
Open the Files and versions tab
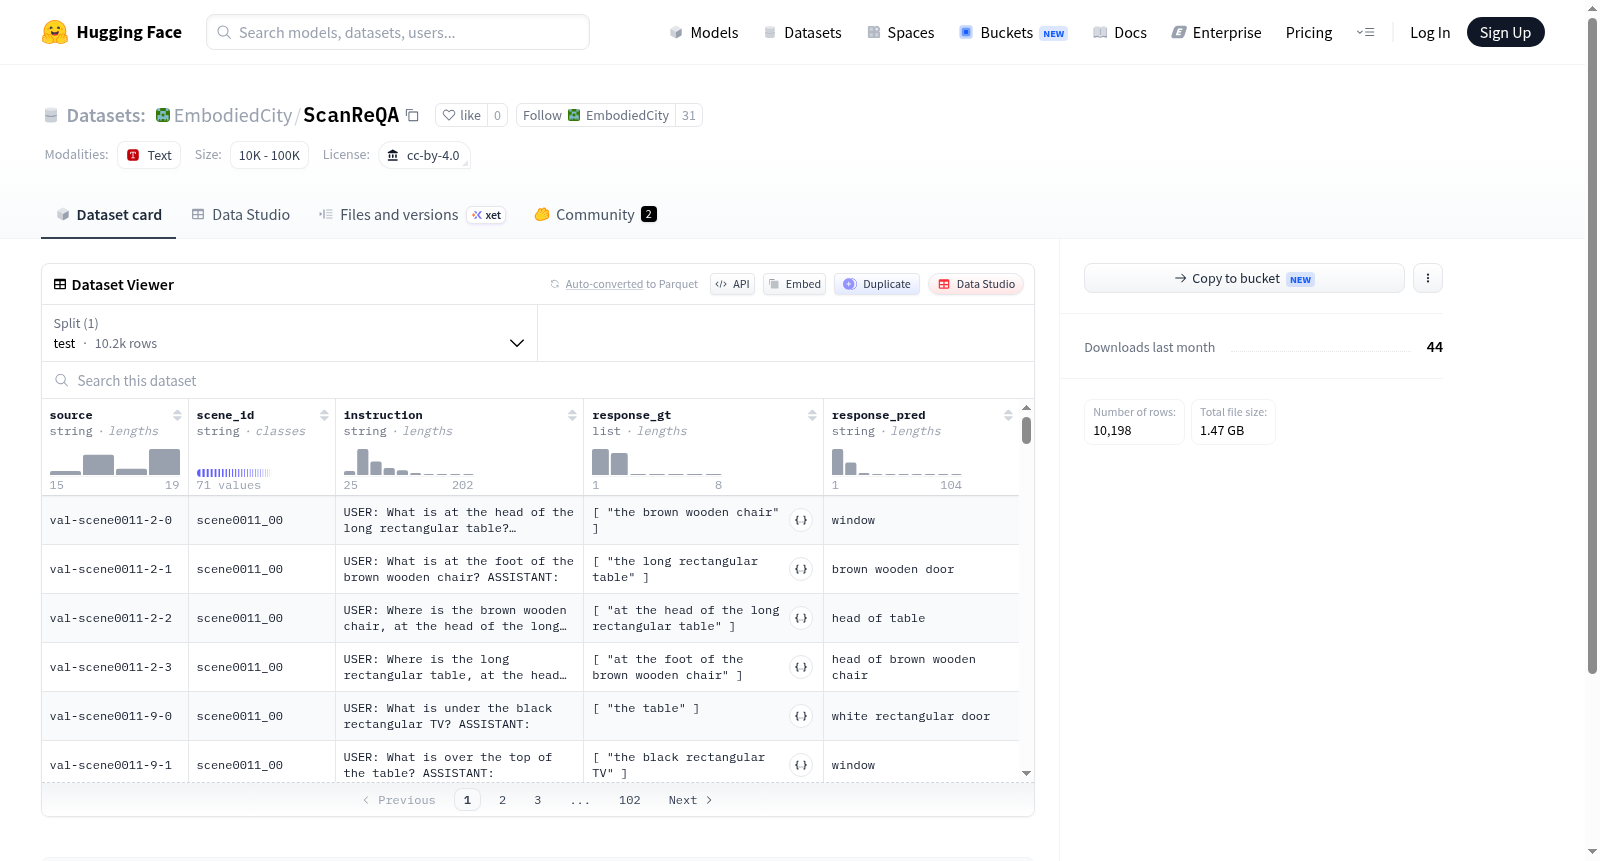pos(412,214)
